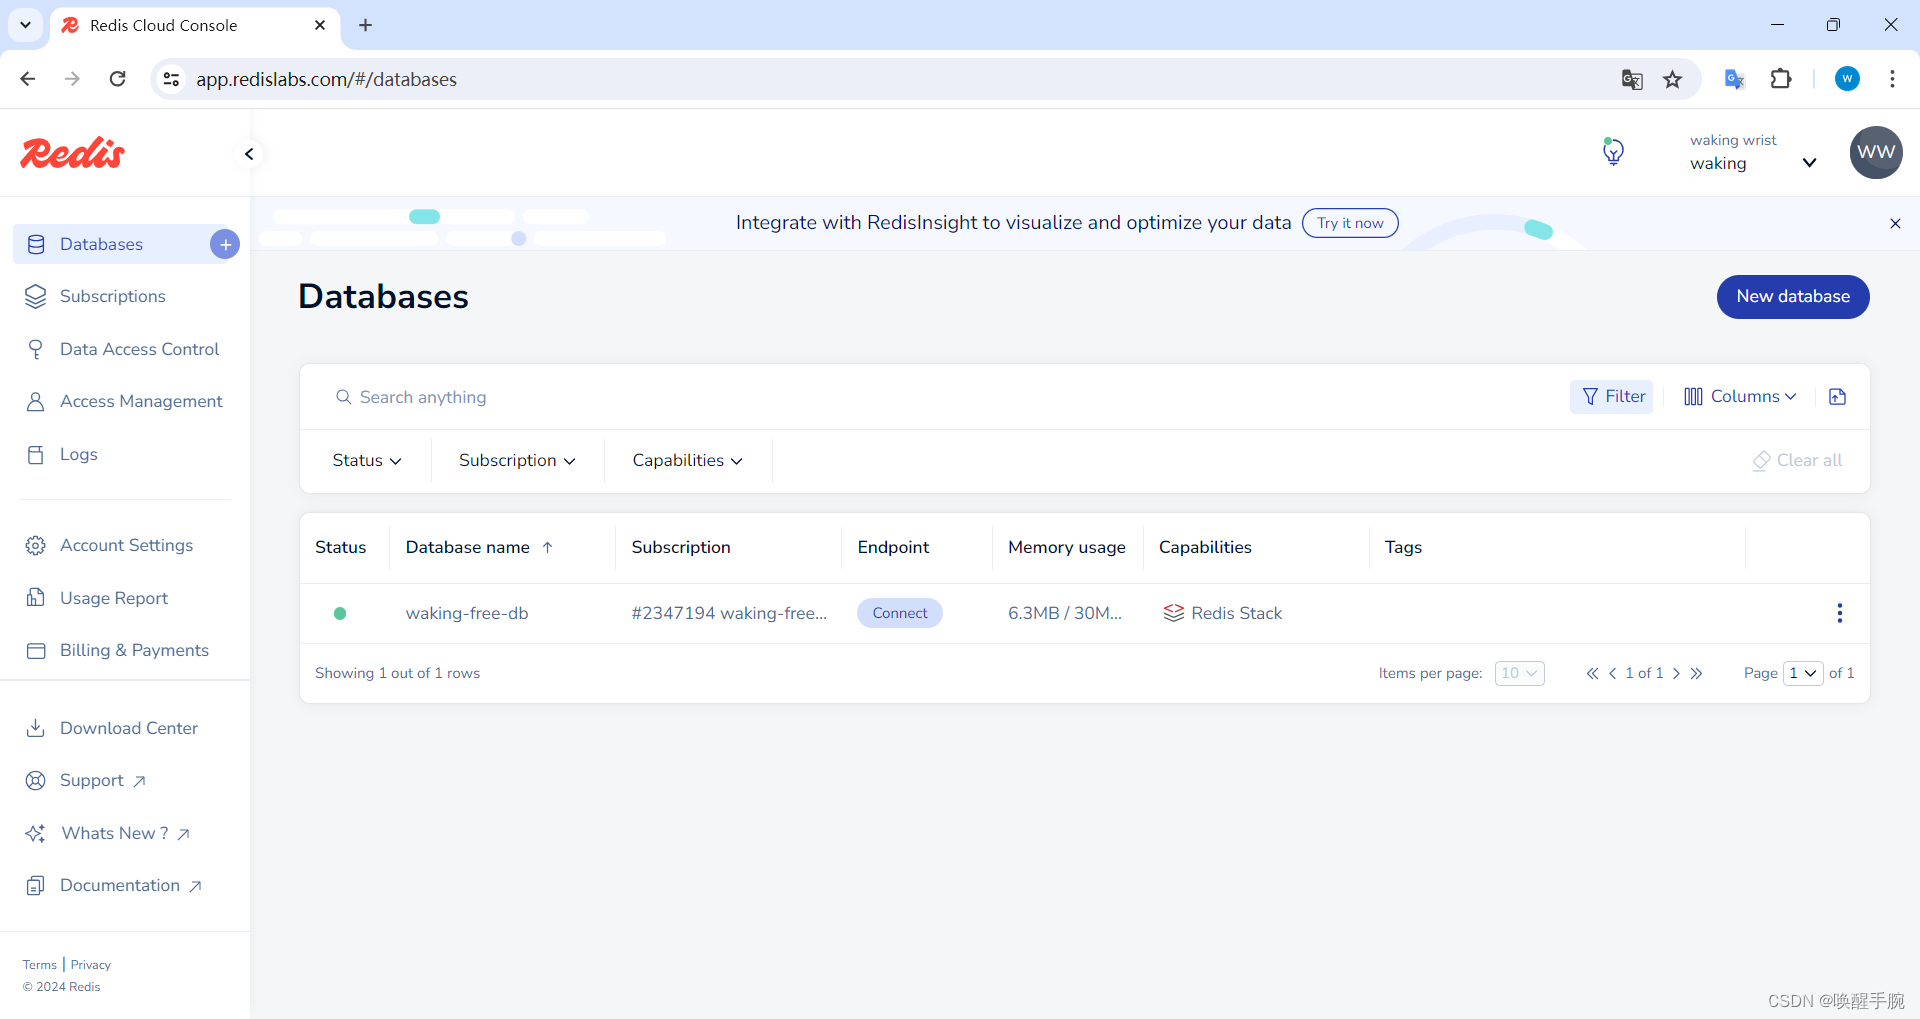This screenshot has height=1019, width=1920.
Task: Go to Access Management
Action: point(141,402)
